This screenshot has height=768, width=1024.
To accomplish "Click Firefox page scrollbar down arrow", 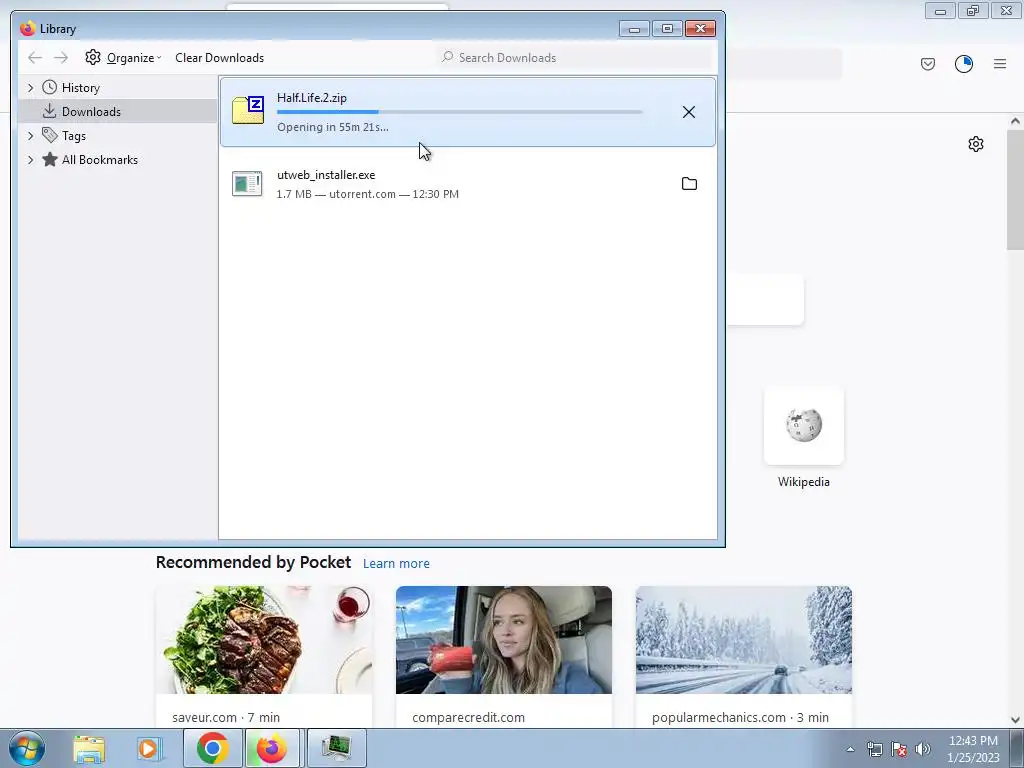I will (1015, 720).
